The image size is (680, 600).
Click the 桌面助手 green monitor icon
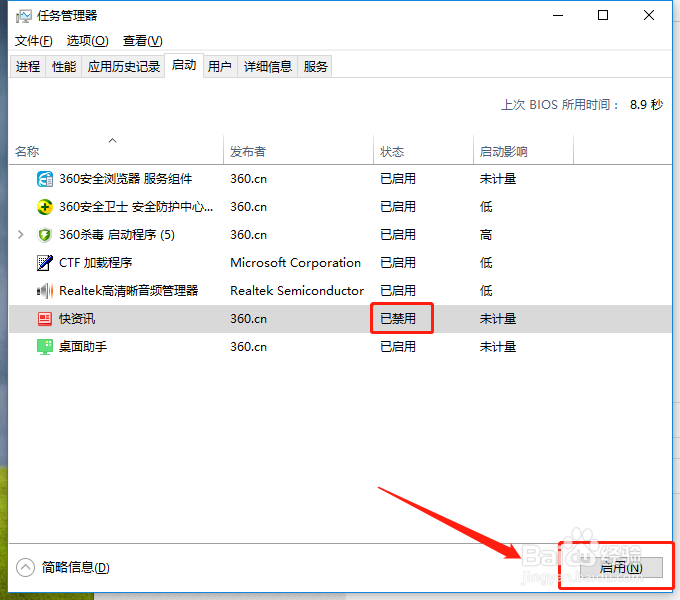pyautogui.click(x=45, y=347)
